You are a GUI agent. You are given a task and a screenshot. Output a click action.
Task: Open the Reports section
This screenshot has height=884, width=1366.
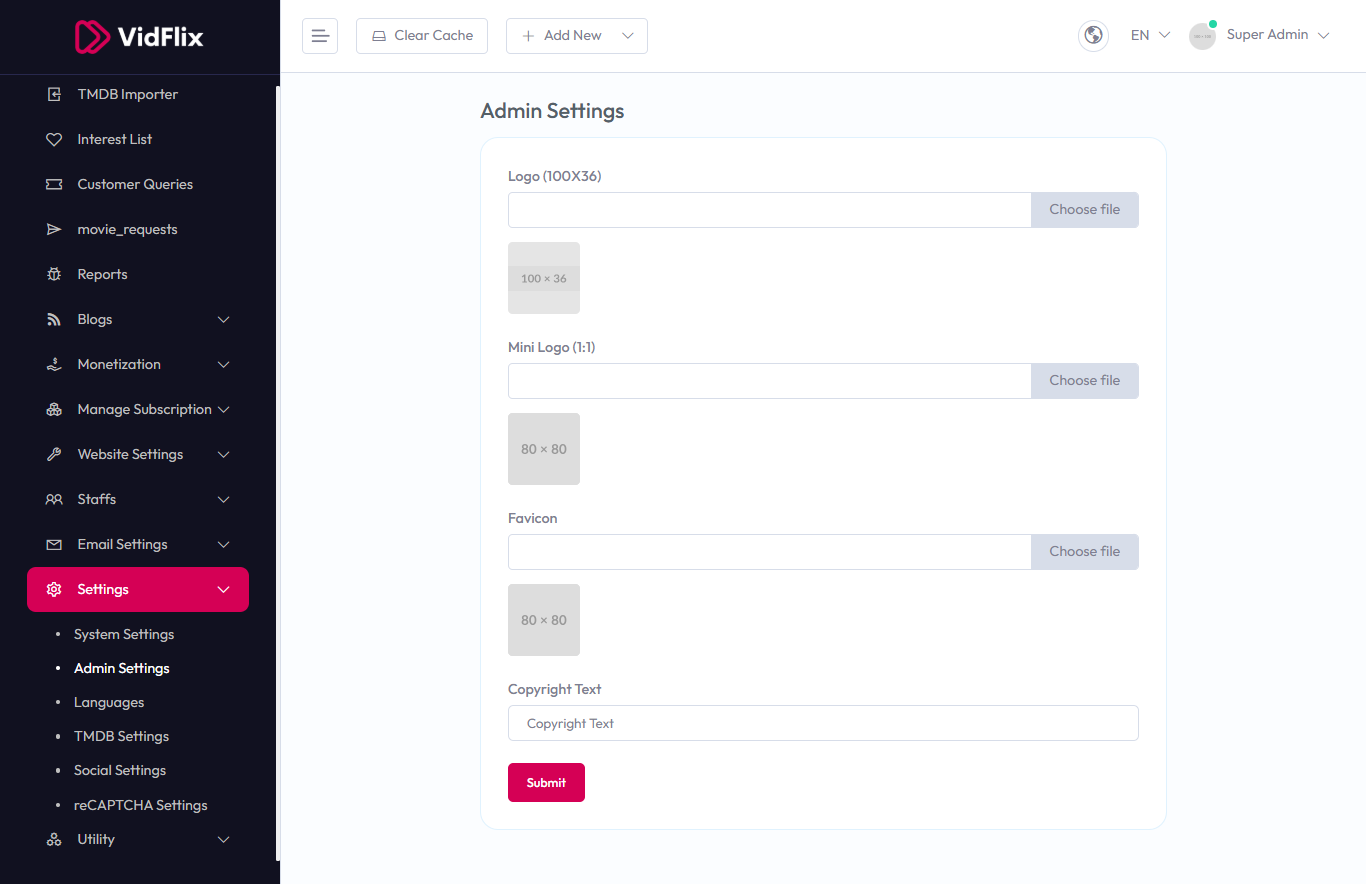click(102, 274)
